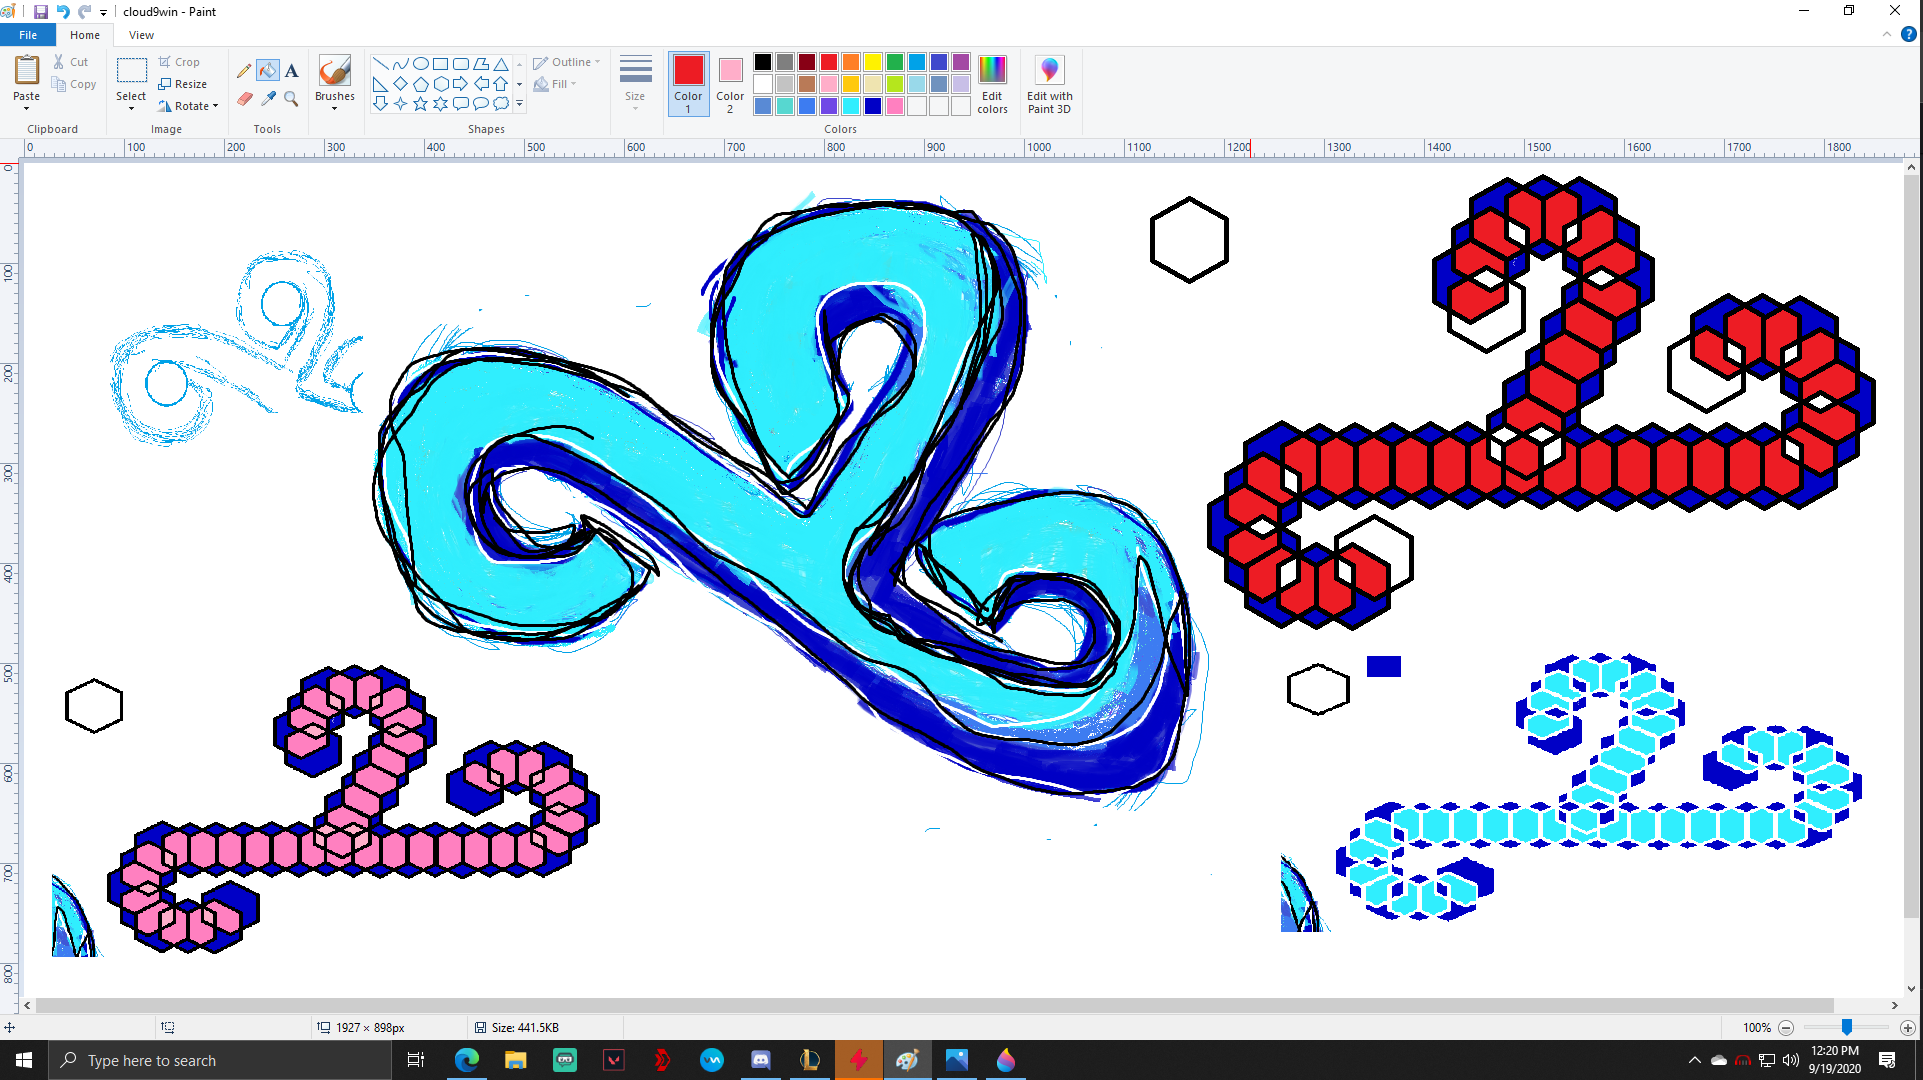
Task: Open the File menu
Action: coord(28,35)
